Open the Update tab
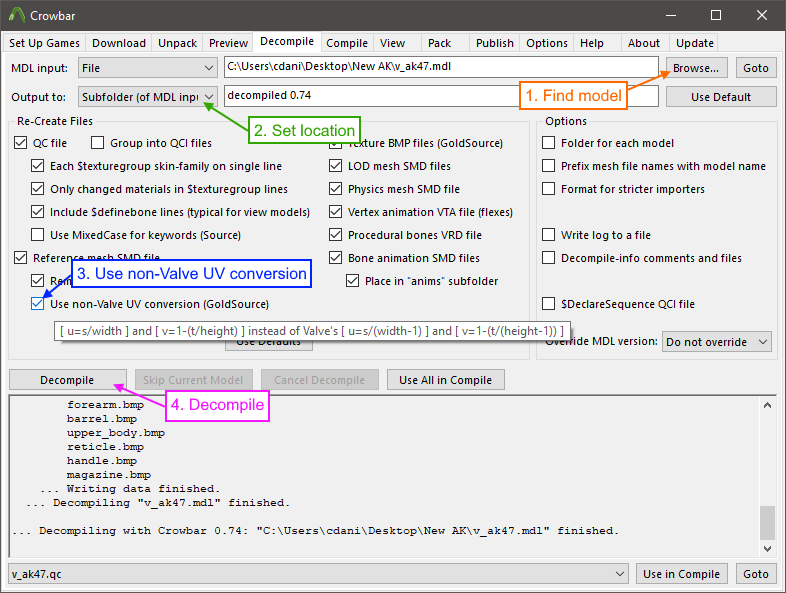This screenshot has height=593, width=786. click(695, 43)
